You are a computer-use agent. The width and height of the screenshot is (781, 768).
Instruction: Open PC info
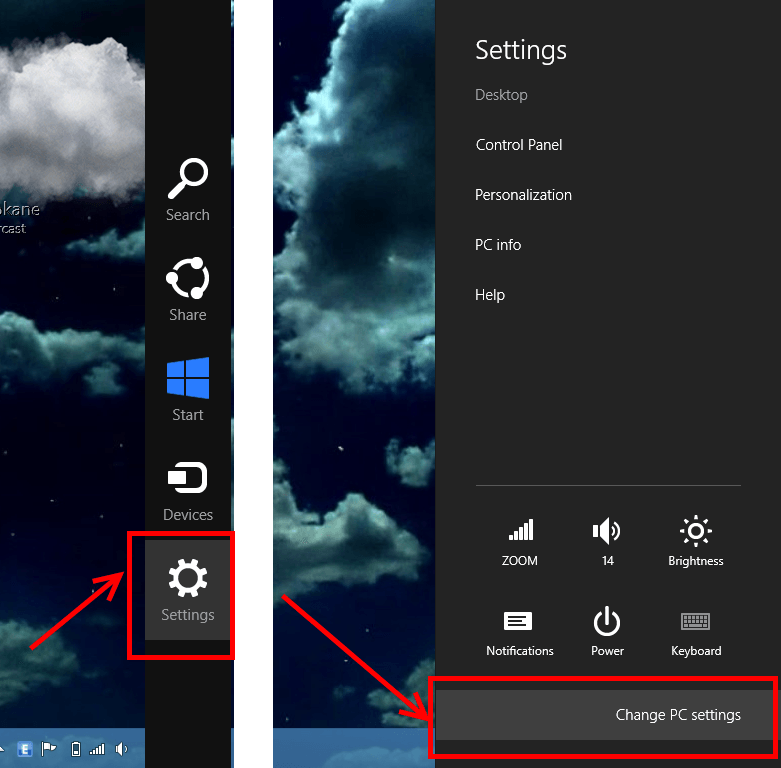[498, 245]
